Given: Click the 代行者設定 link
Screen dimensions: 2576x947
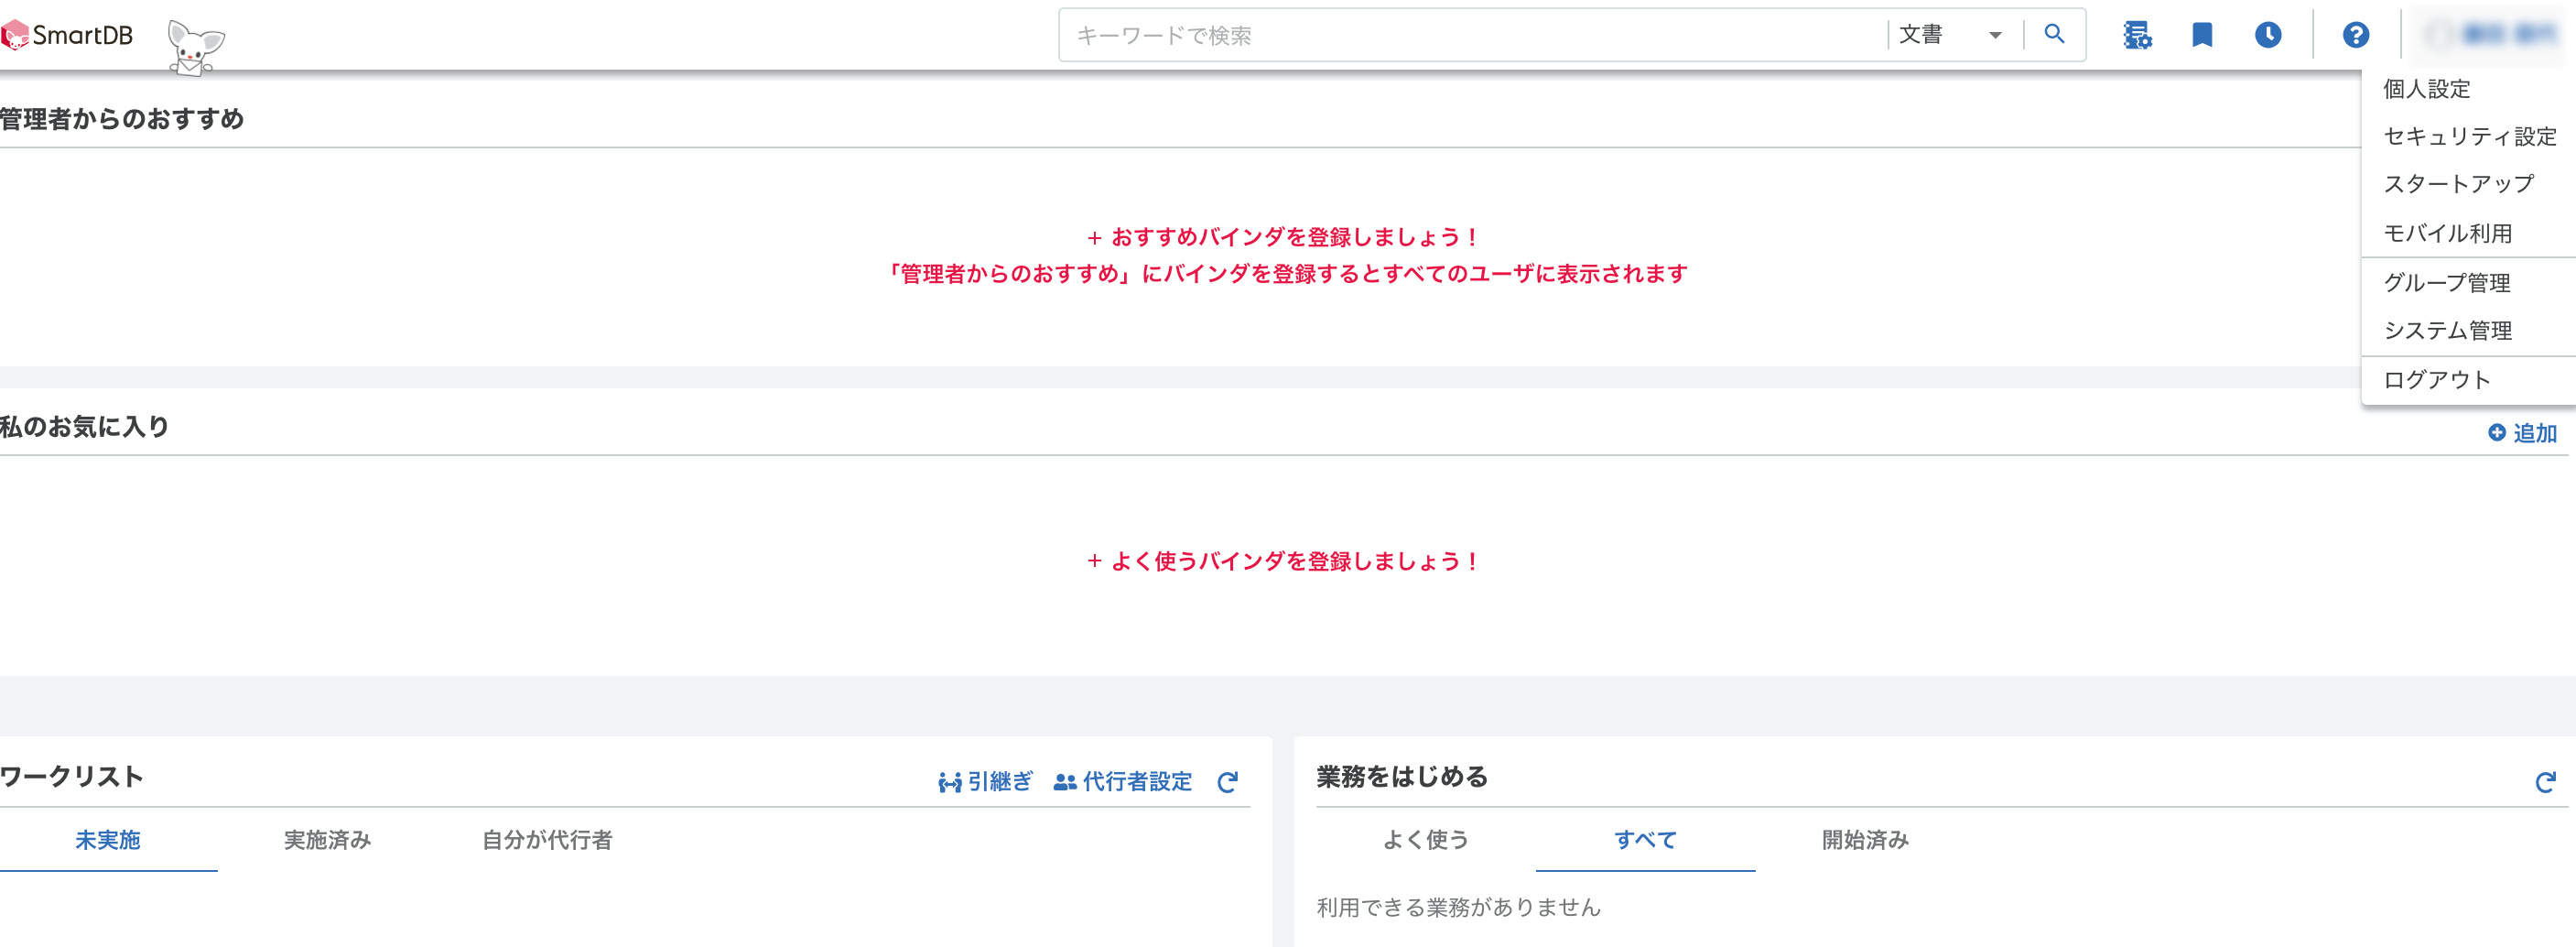Looking at the screenshot, I should (1123, 782).
